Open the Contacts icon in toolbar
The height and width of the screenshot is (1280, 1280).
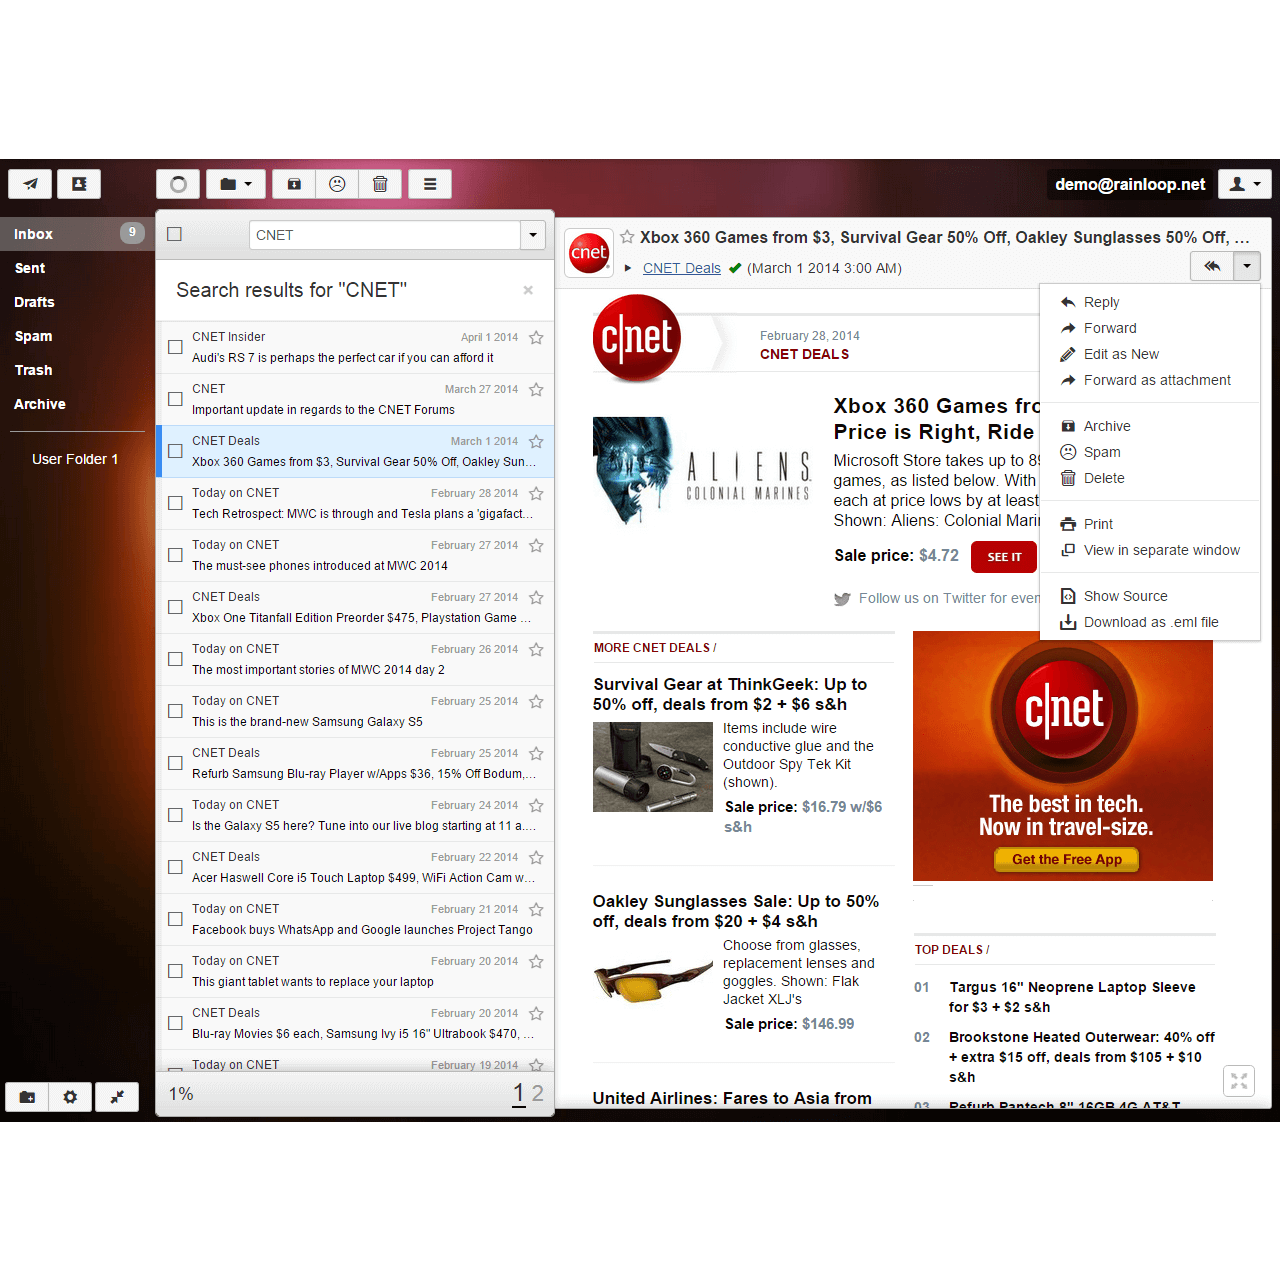pos(79,184)
